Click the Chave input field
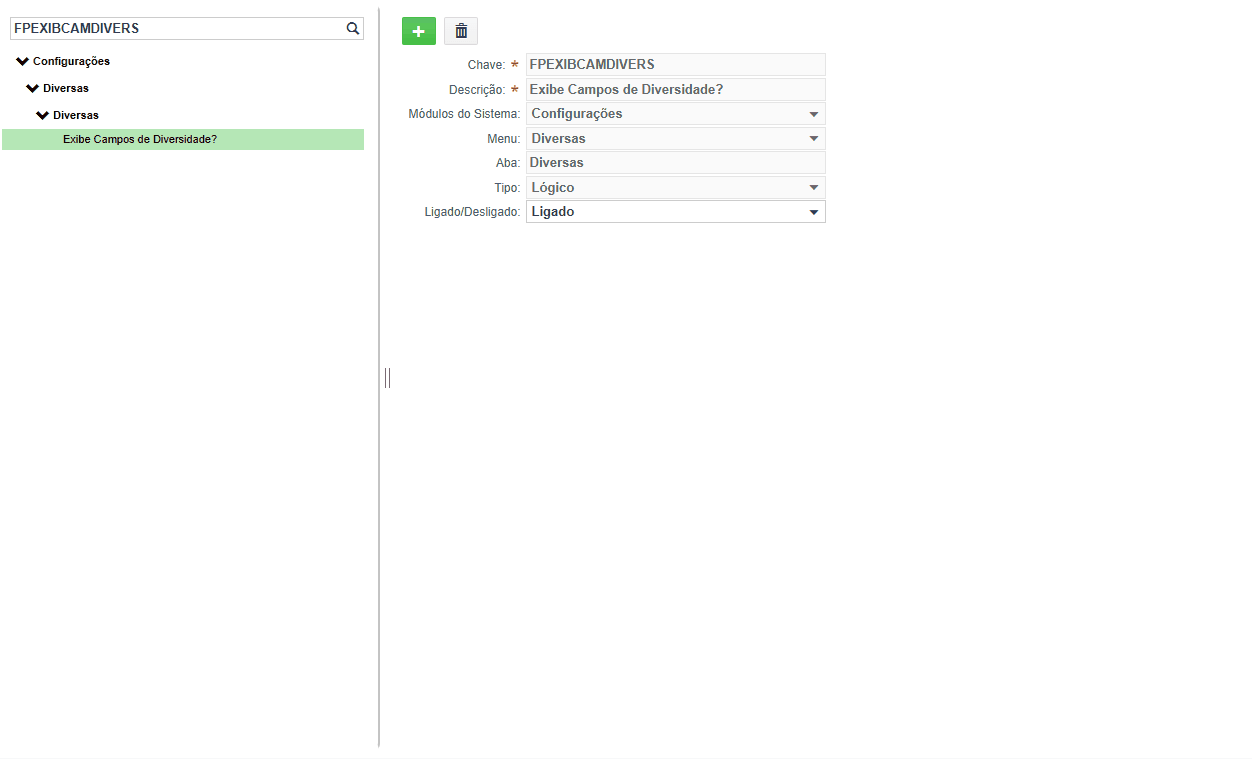This screenshot has width=1252, height=759. coord(676,64)
